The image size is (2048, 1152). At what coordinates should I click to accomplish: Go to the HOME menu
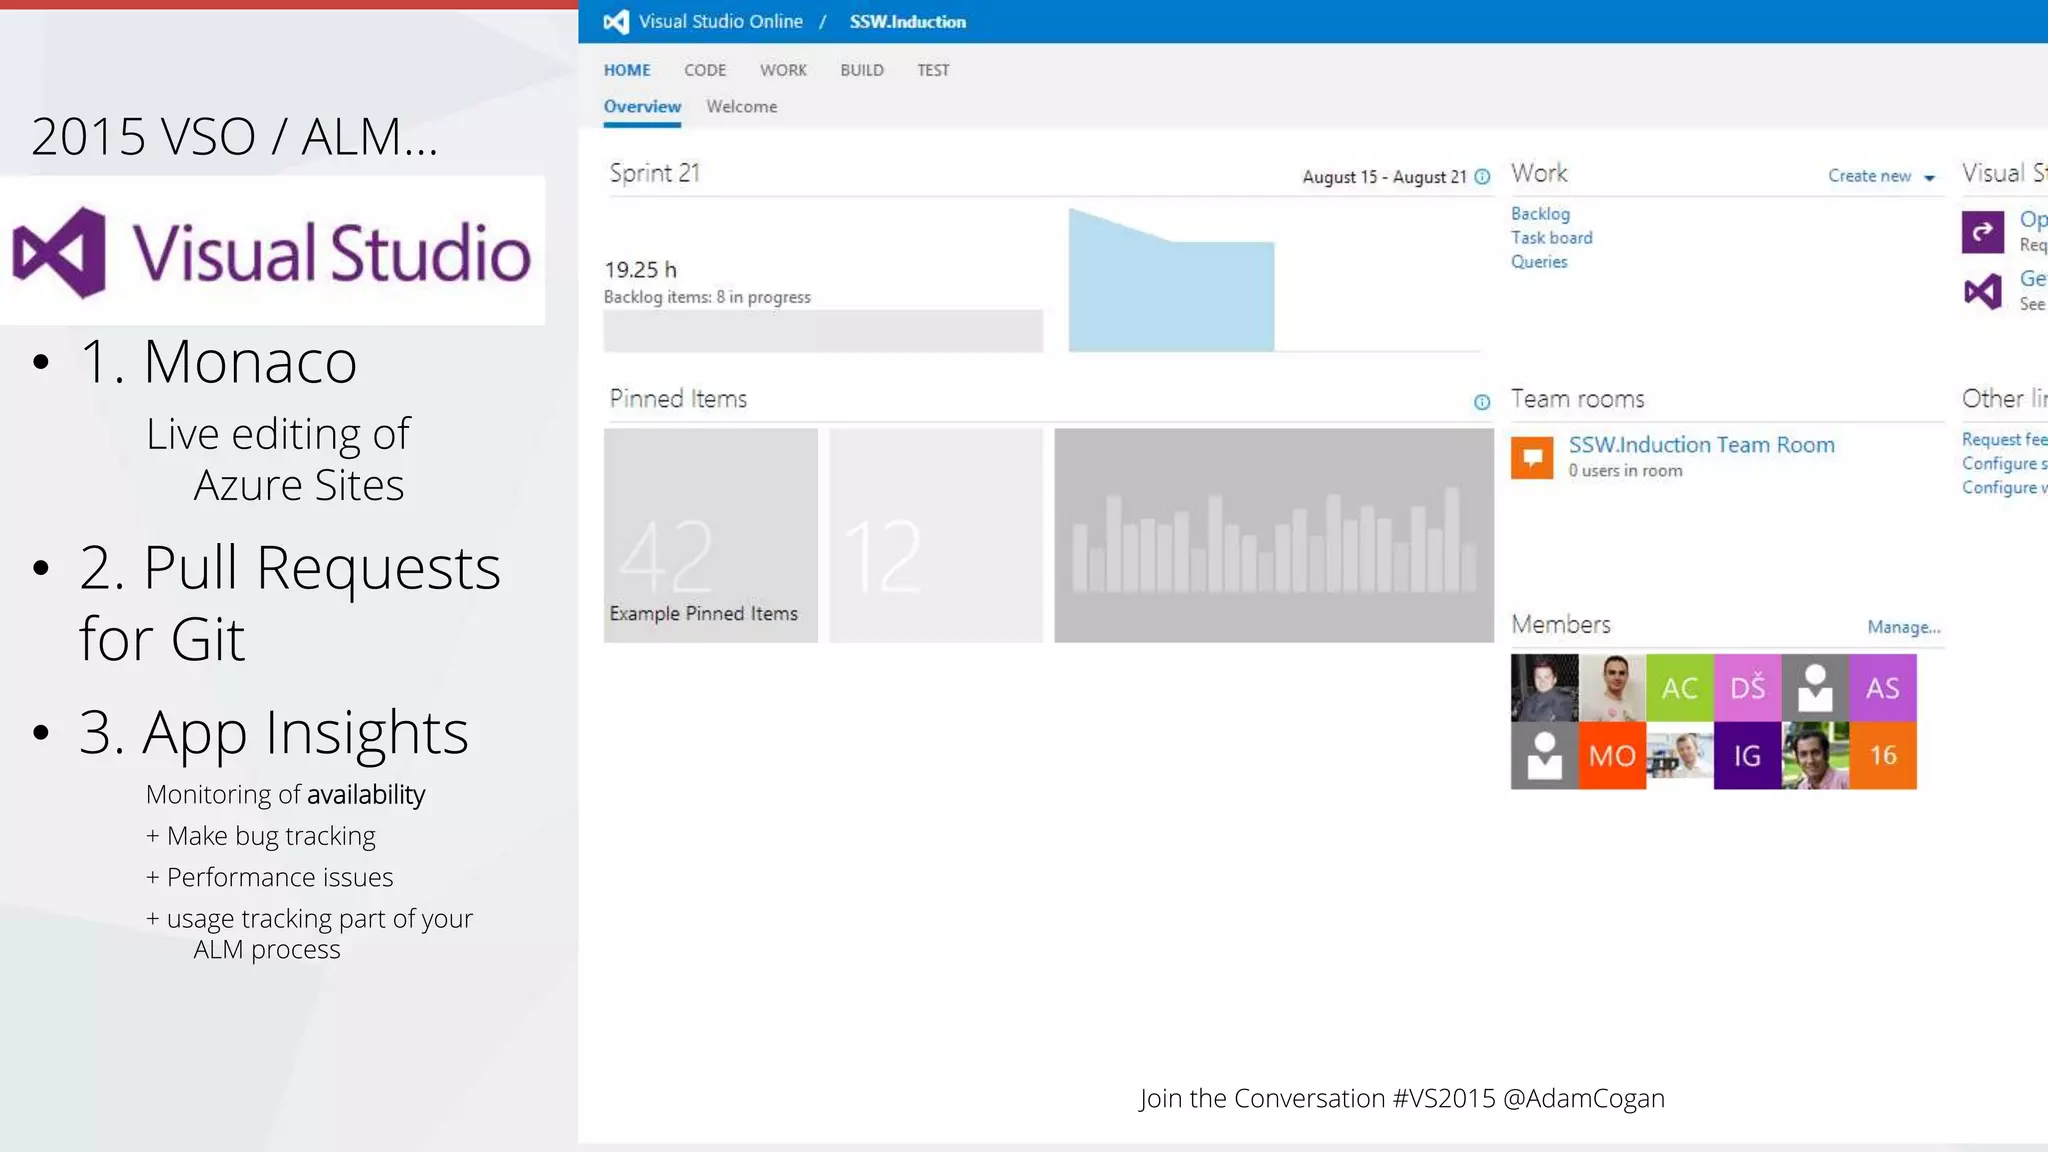click(x=627, y=70)
